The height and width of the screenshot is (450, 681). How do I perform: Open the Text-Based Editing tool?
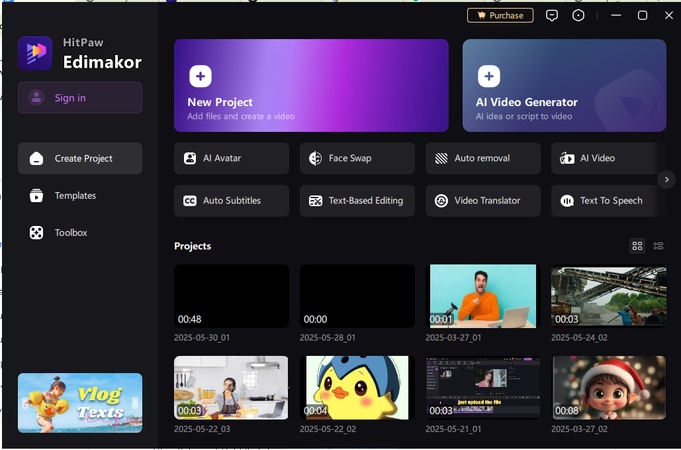click(357, 201)
